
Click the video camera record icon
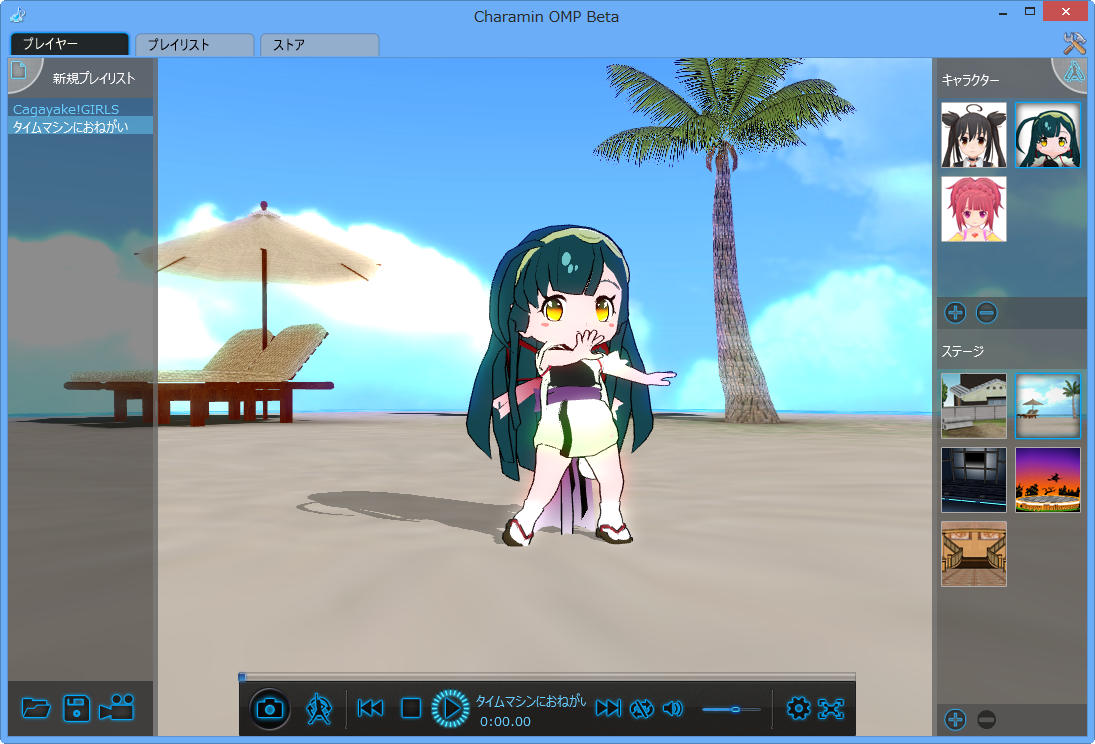coord(117,708)
